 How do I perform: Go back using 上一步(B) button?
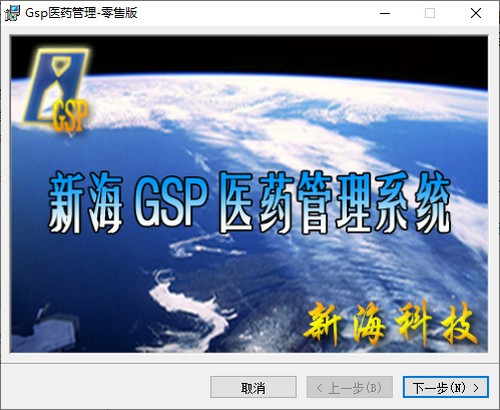[350, 387]
